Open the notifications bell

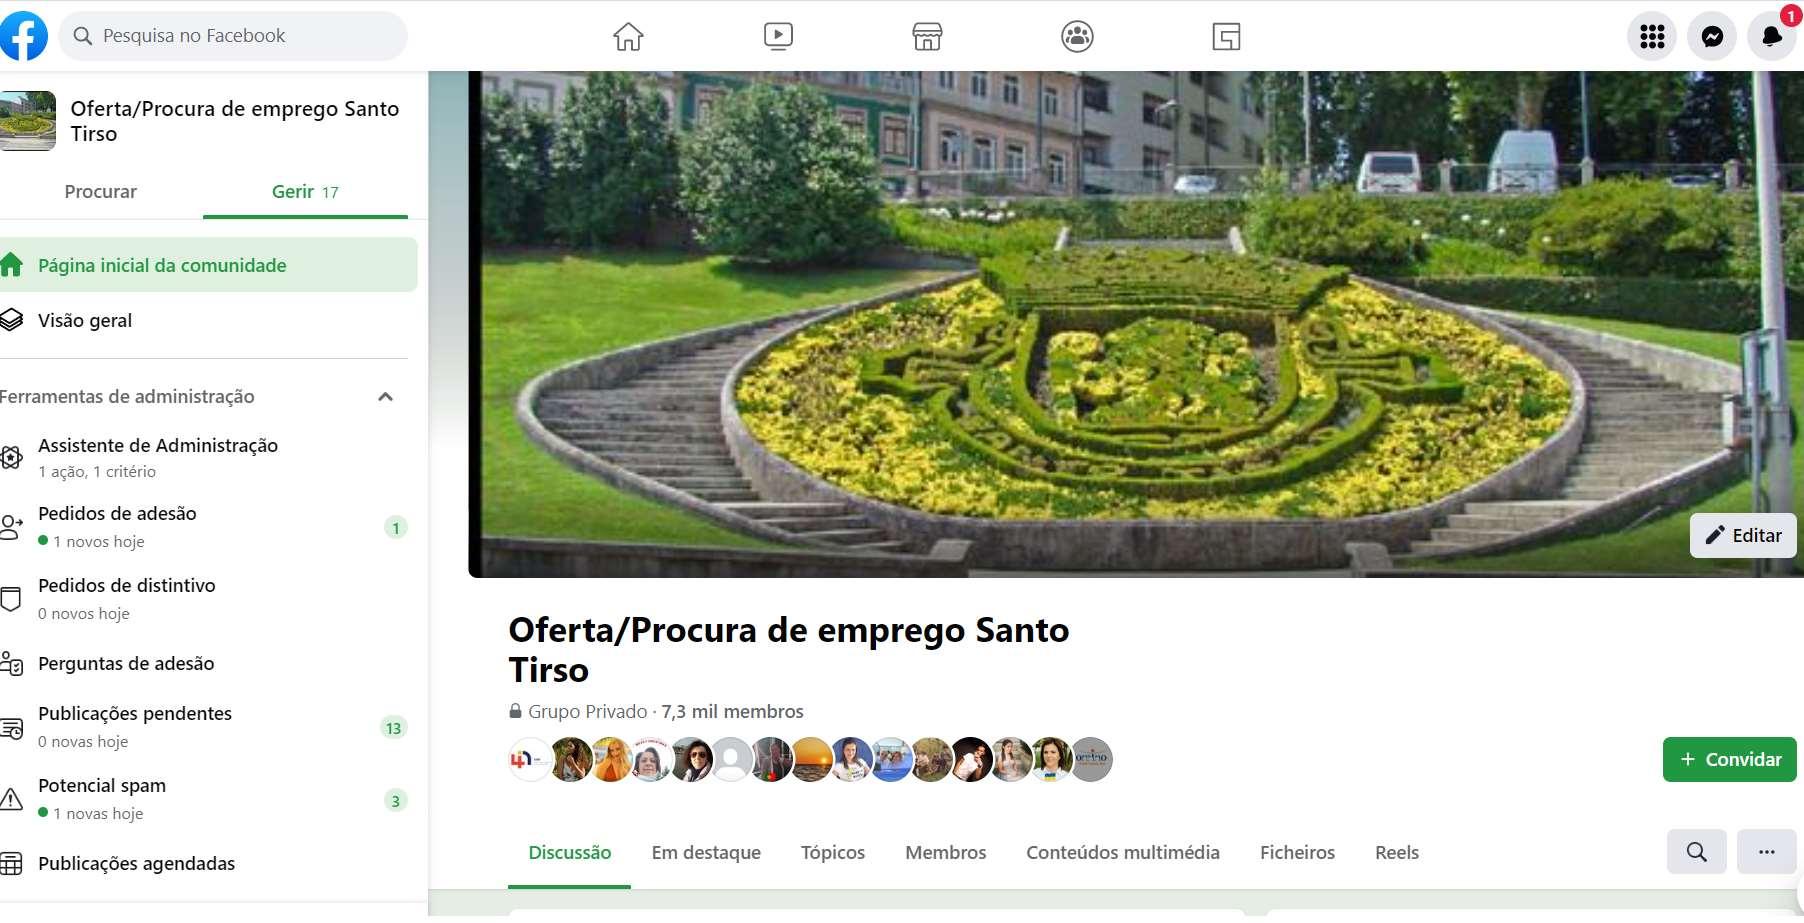[x=1772, y=37]
